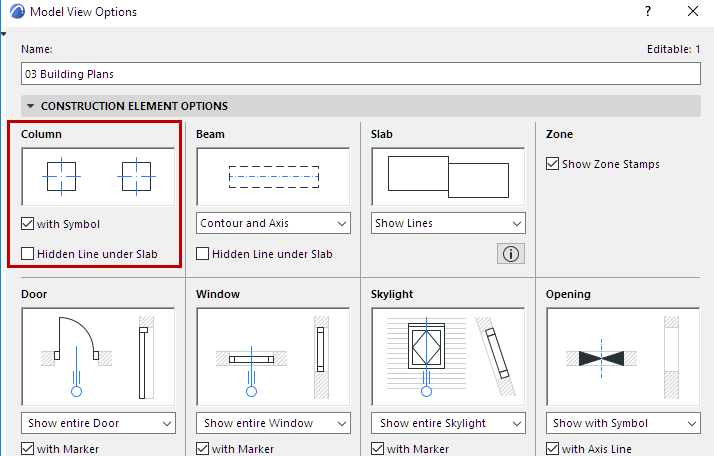Close the Model View Options dialog
The height and width of the screenshot is (456, 714).
click(x=693, y=12)
